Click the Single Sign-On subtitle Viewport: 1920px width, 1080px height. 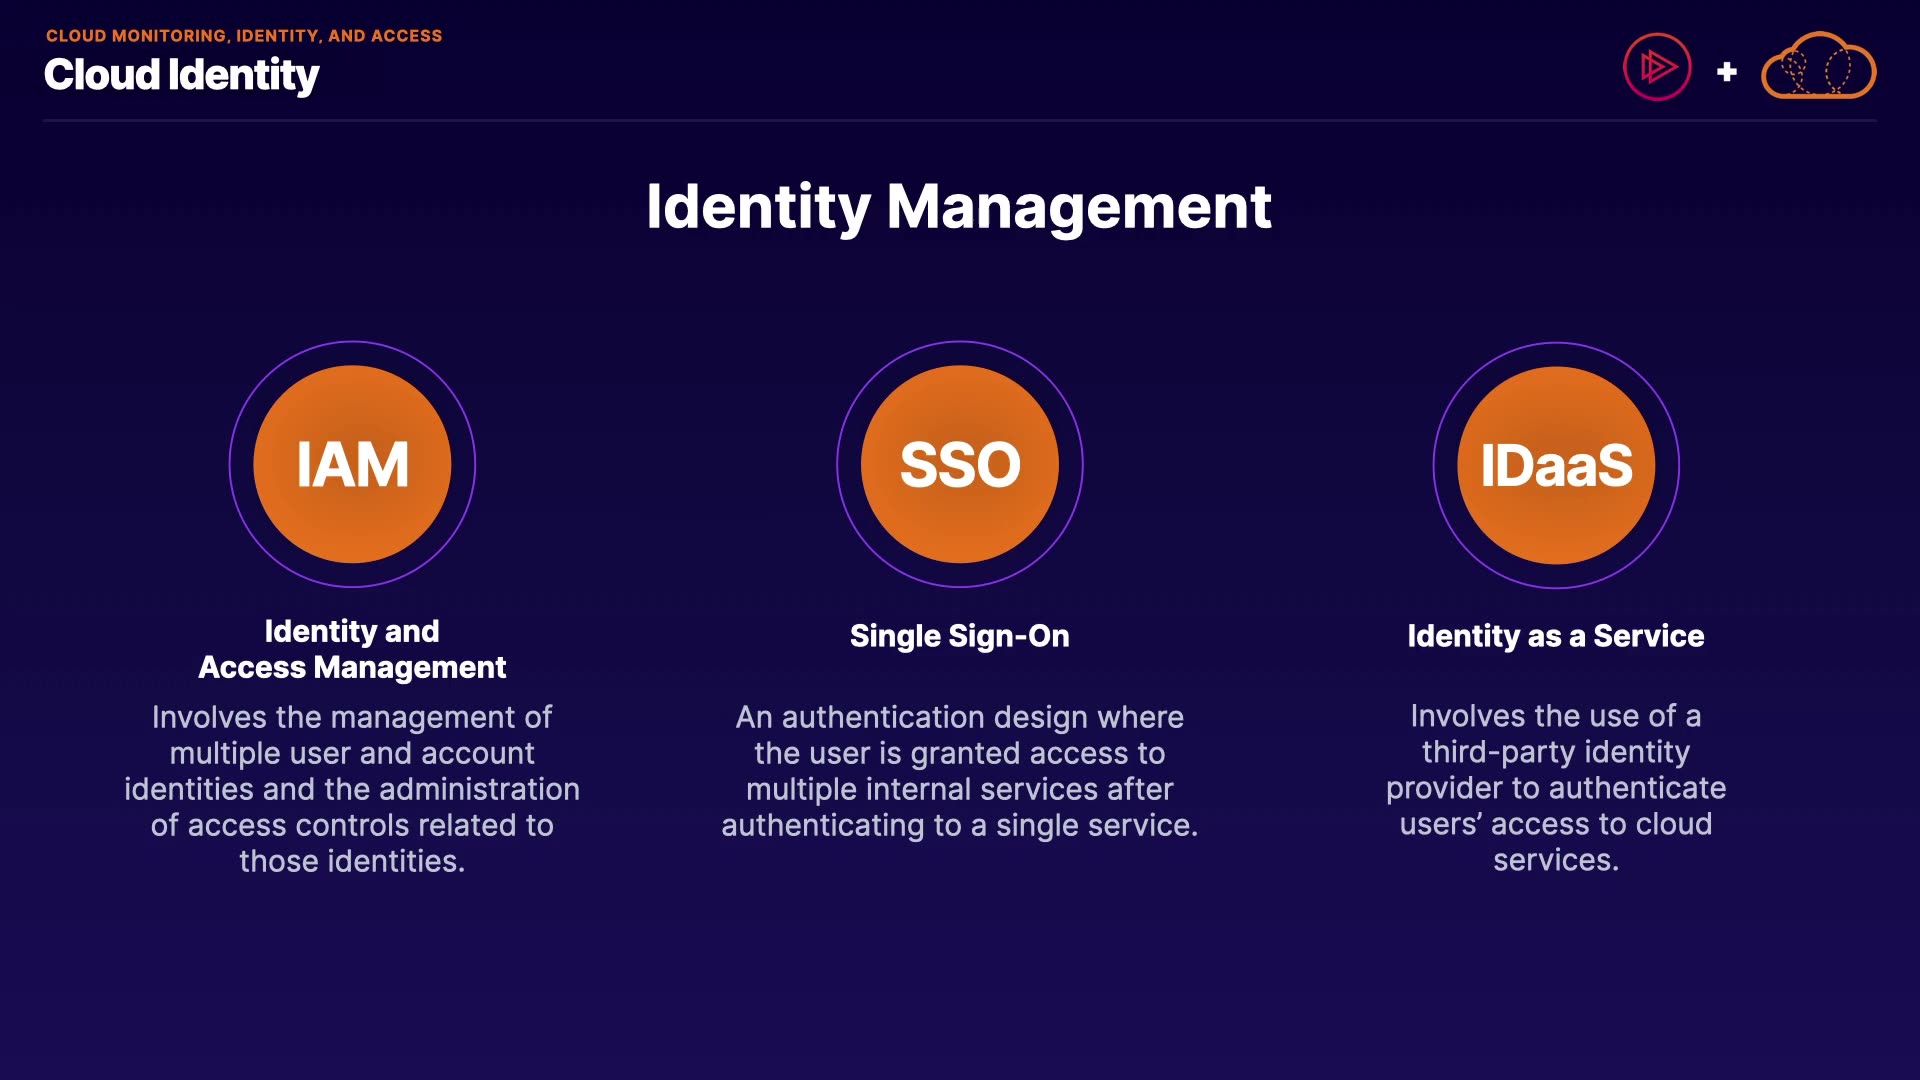[959, 636]
